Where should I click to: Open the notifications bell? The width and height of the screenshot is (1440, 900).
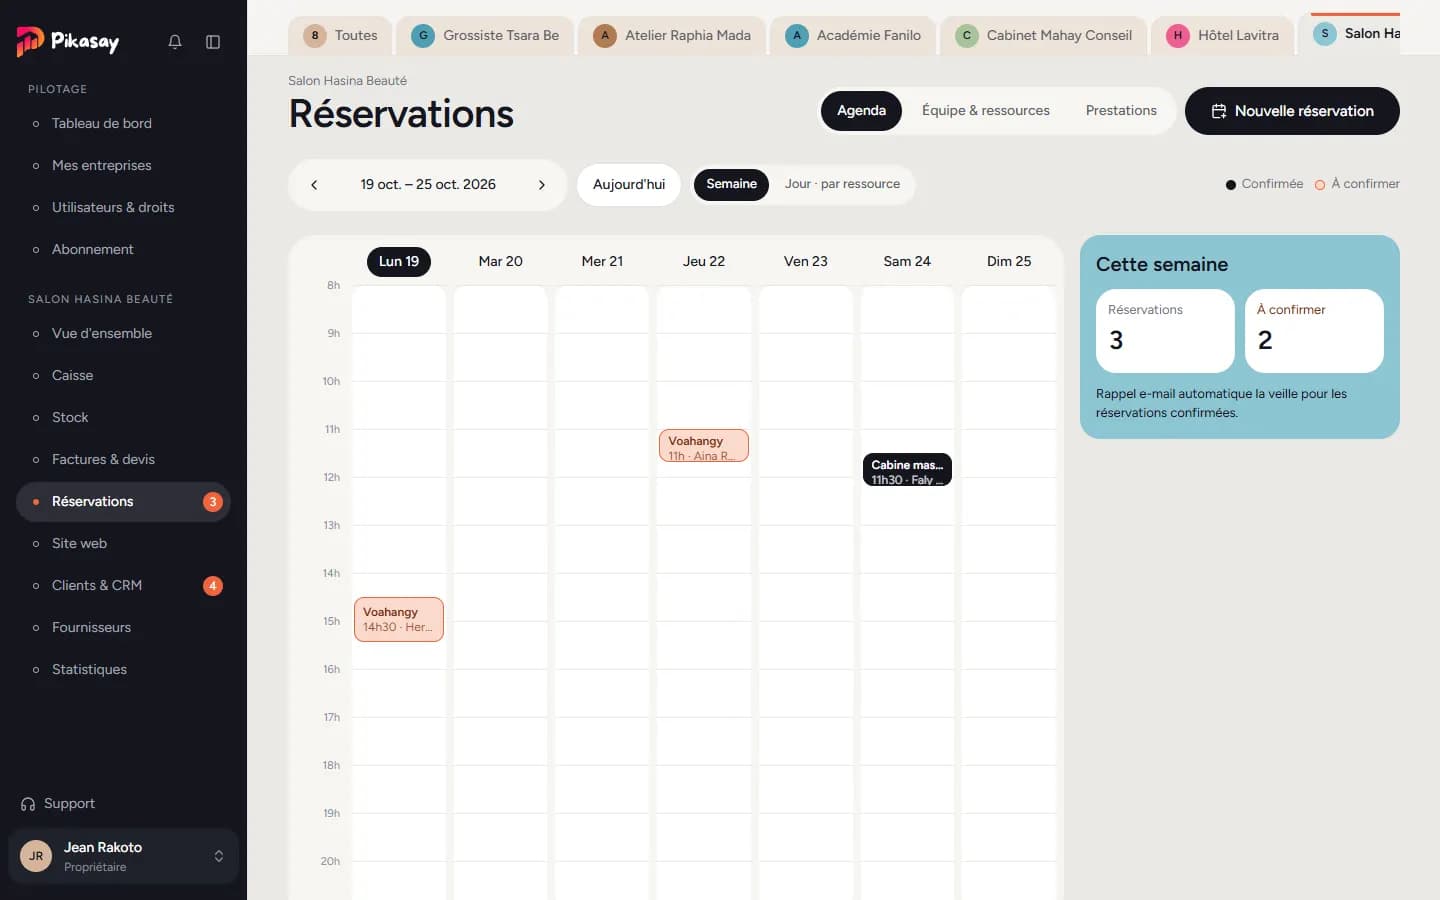(175, 42)
